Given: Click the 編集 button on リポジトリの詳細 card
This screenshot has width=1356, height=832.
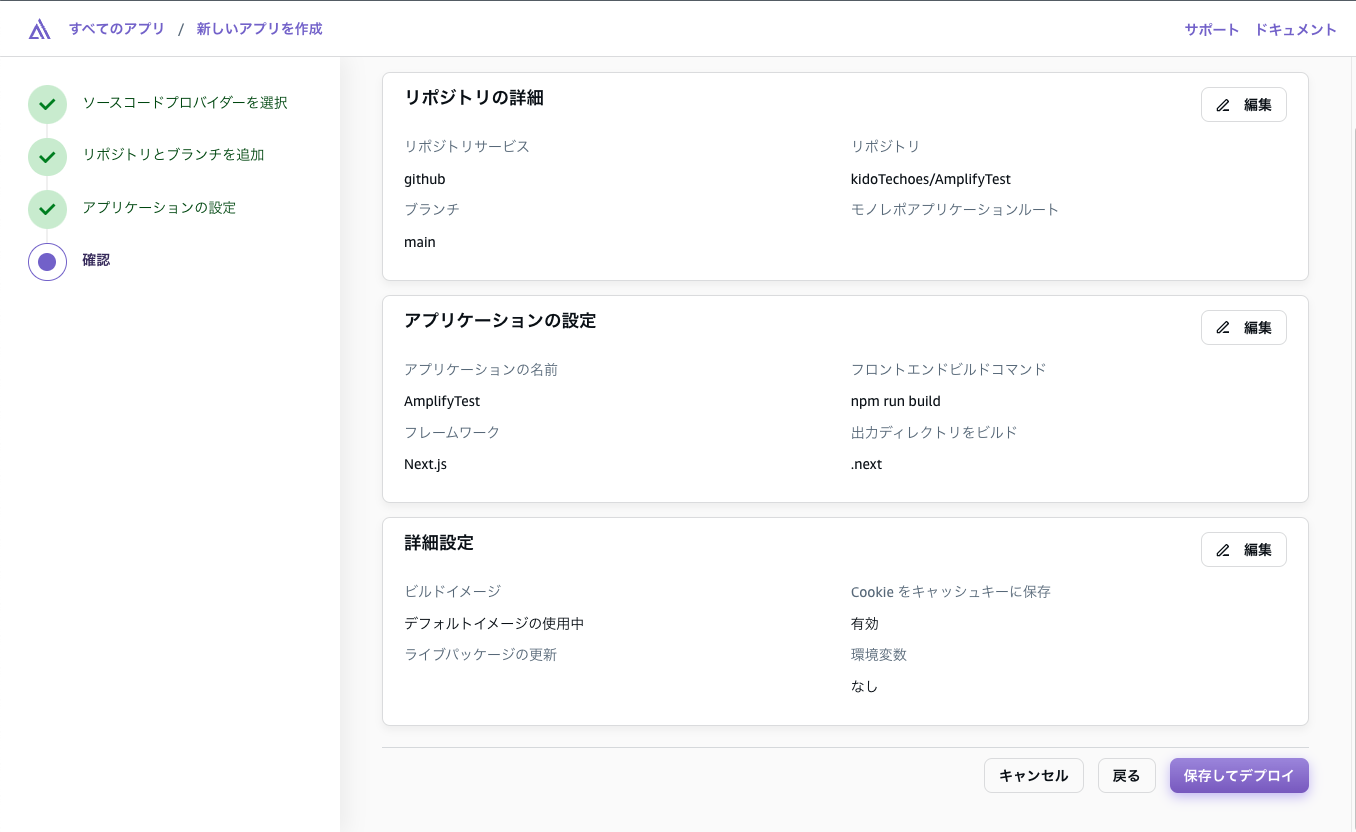Looking at the screenshot, I should coord(1243,104).
